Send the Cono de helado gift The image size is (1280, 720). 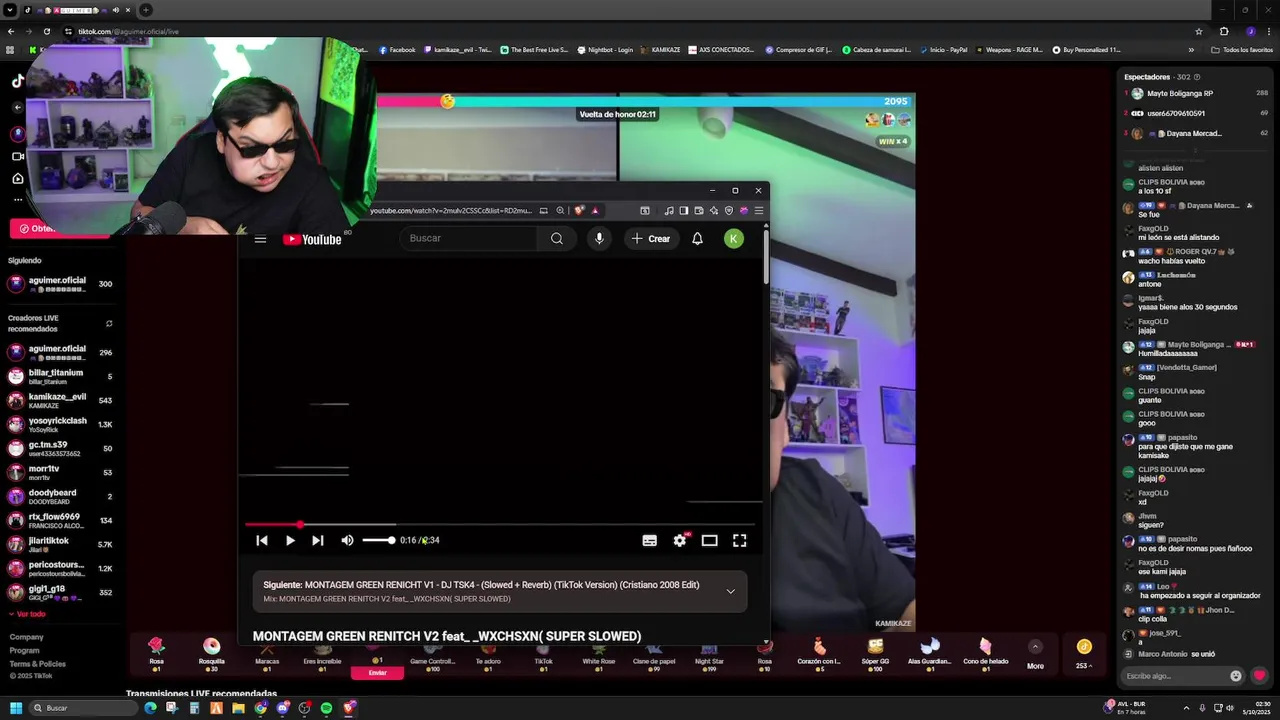tap(985, 652)
